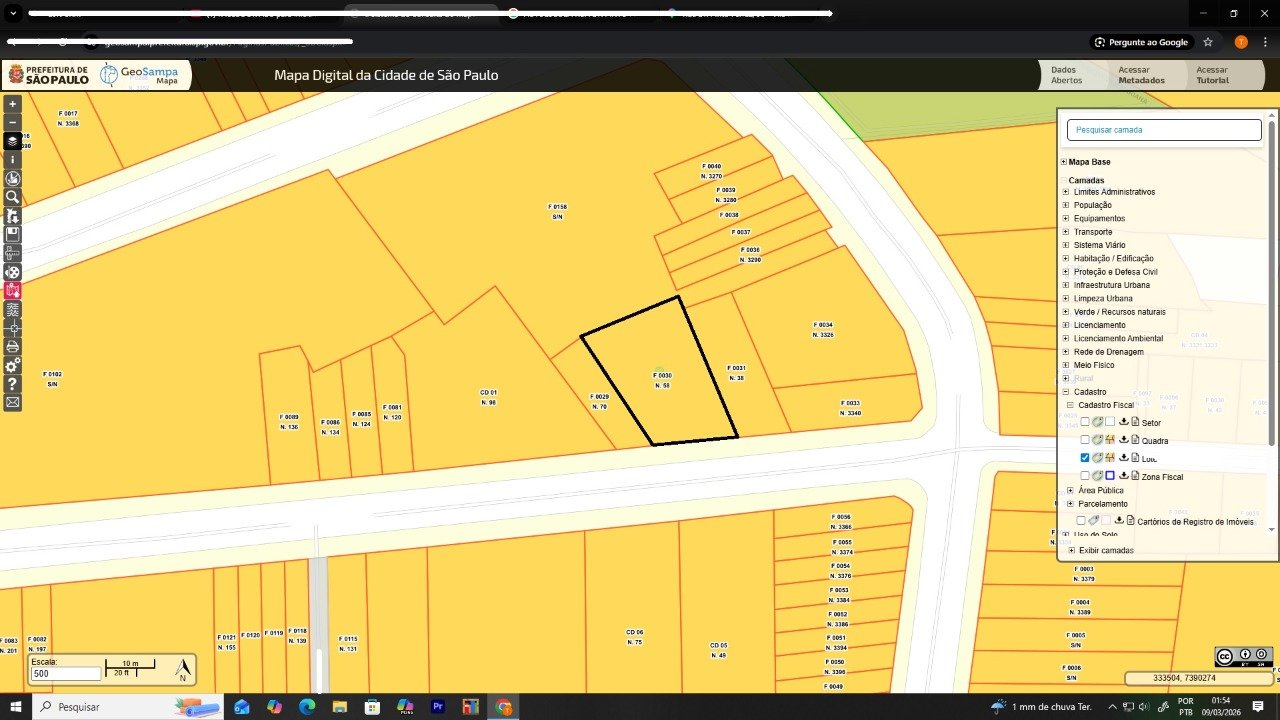Click the Acessar Metadados link
The height and width of the screenshot is (720, 1280).
coord(1141,75)
